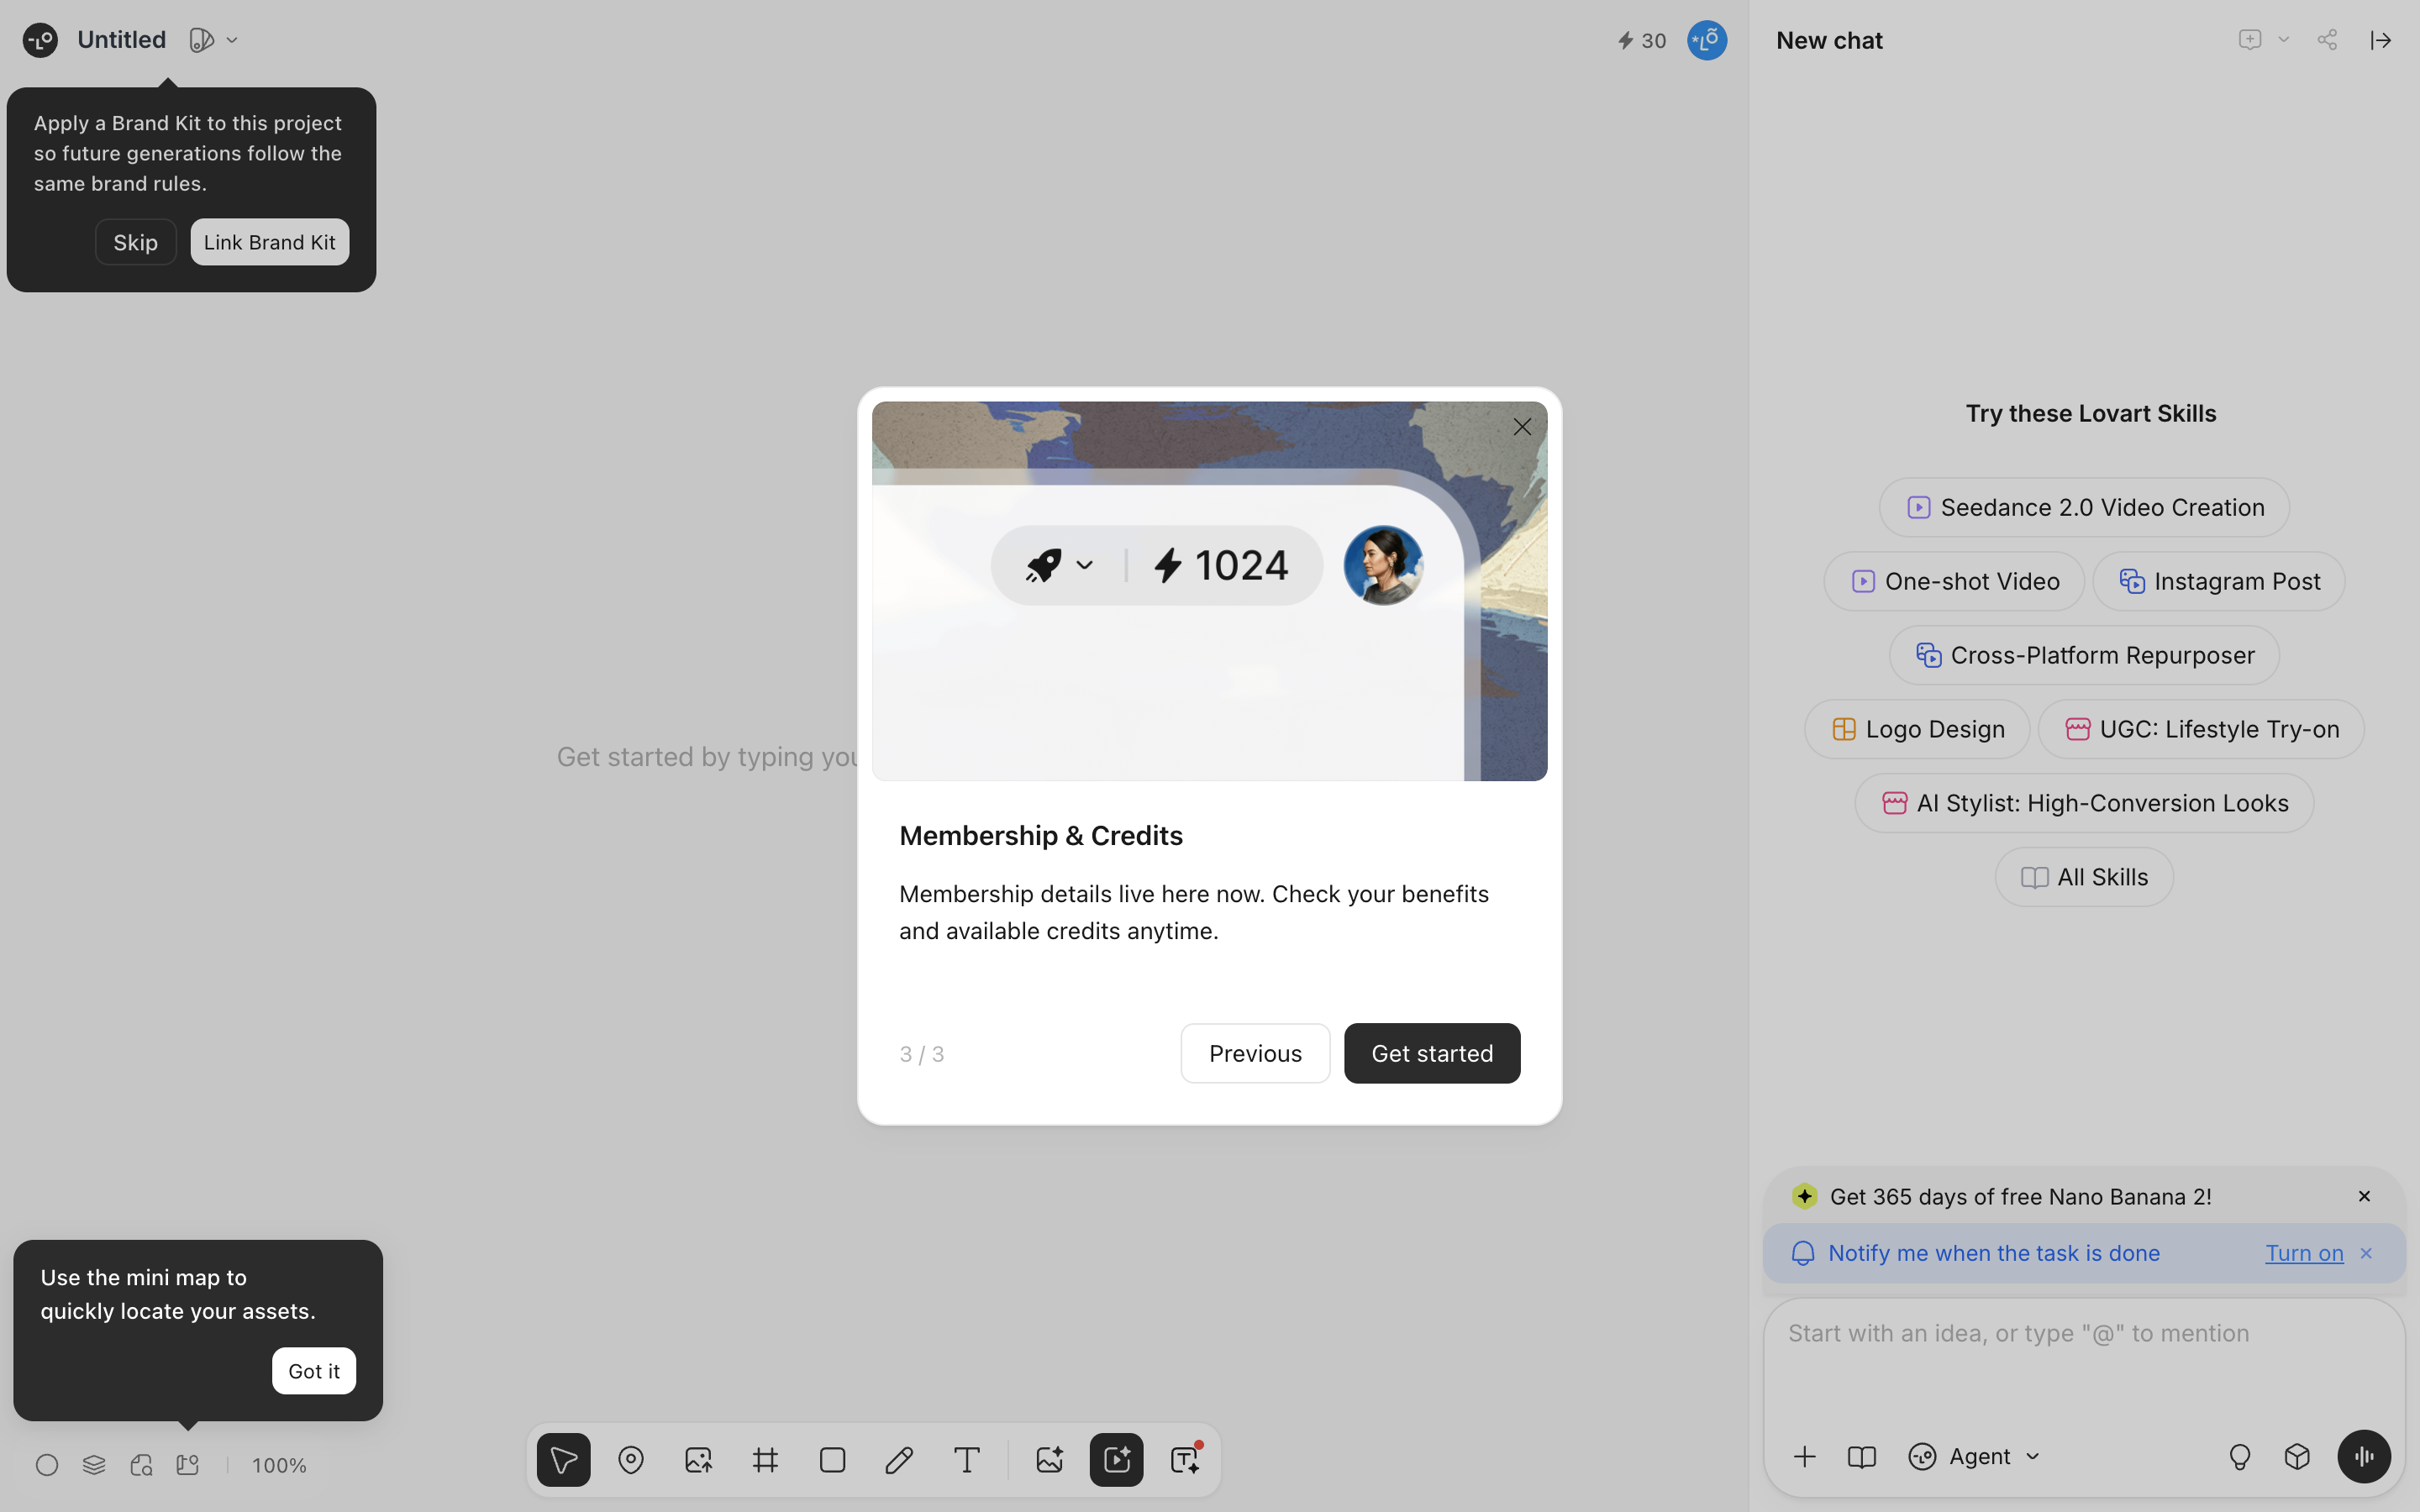This screenshot has height=1512, width=2420.
Task: Click the plus attachment icon in chat input
Action: tap(1805, 1456)
